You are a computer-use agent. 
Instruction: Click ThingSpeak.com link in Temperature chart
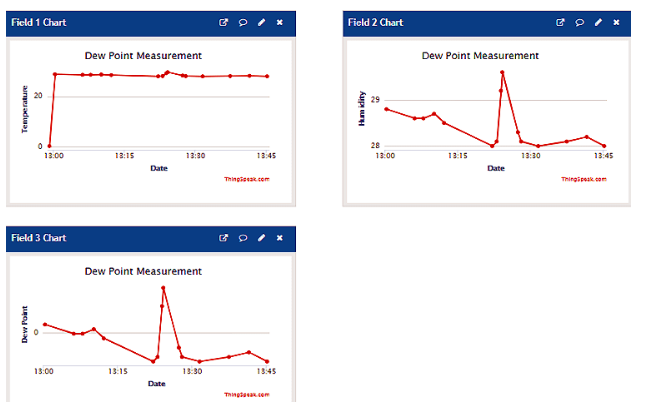tap(247, 179)
